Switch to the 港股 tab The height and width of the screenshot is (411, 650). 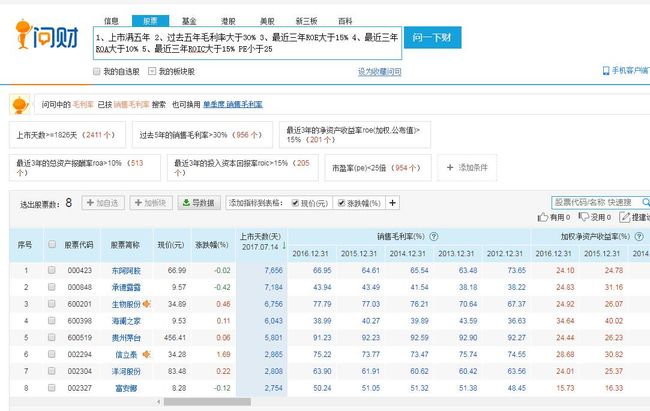(x=228, y=21)
